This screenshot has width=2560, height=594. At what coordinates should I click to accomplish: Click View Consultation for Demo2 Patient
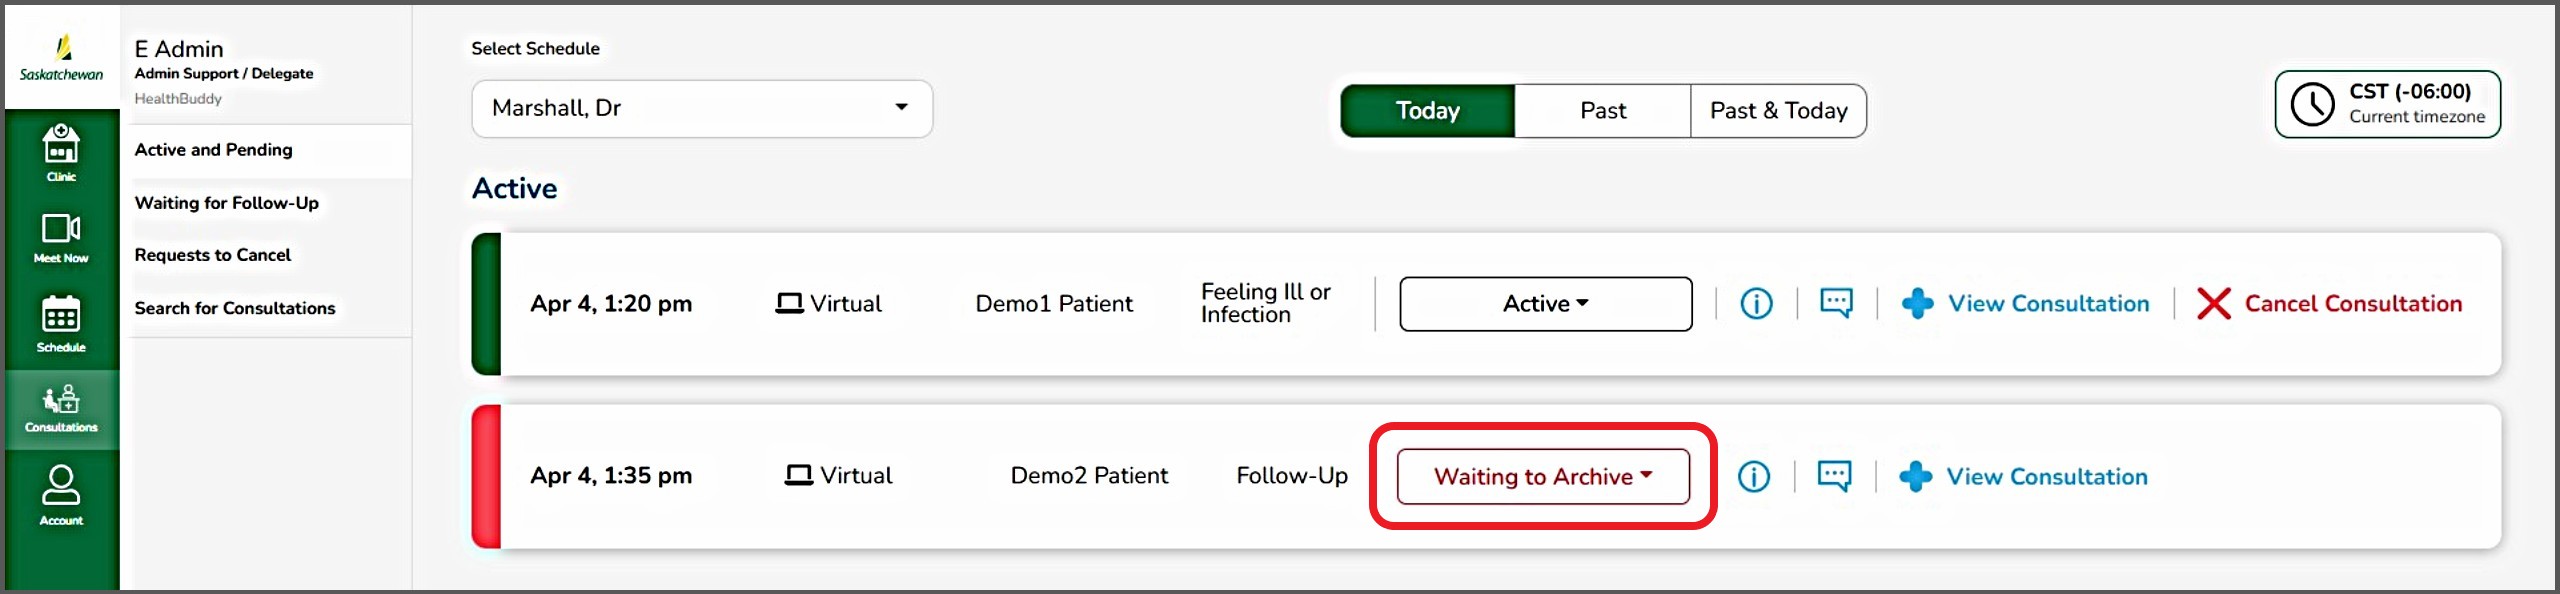coord(2024,477)
